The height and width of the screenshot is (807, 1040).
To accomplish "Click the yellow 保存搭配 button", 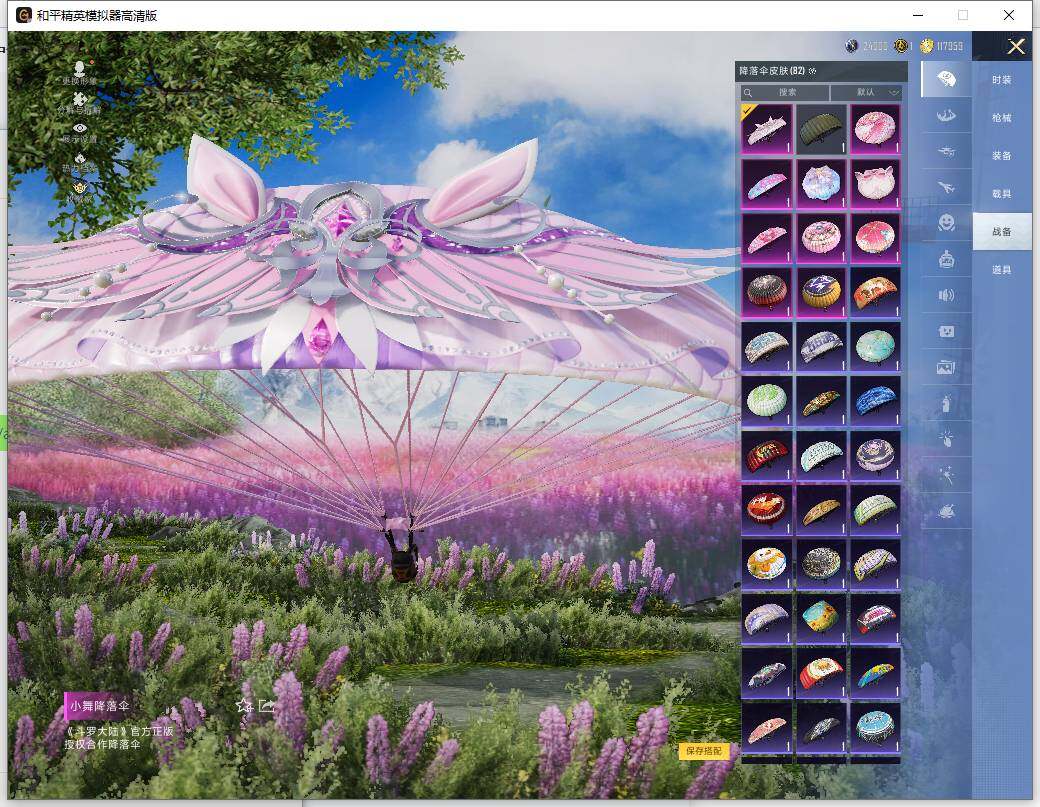I will tap(704, 751).
